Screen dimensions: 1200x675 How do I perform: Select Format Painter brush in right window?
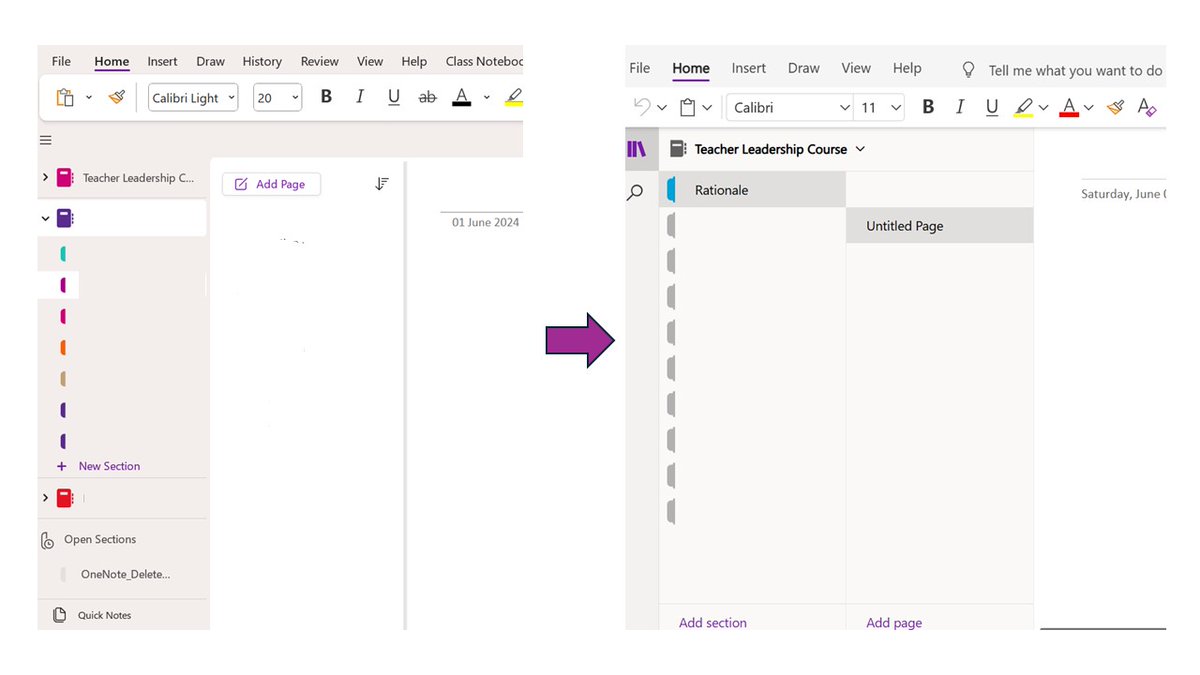tap(1115, 107)
